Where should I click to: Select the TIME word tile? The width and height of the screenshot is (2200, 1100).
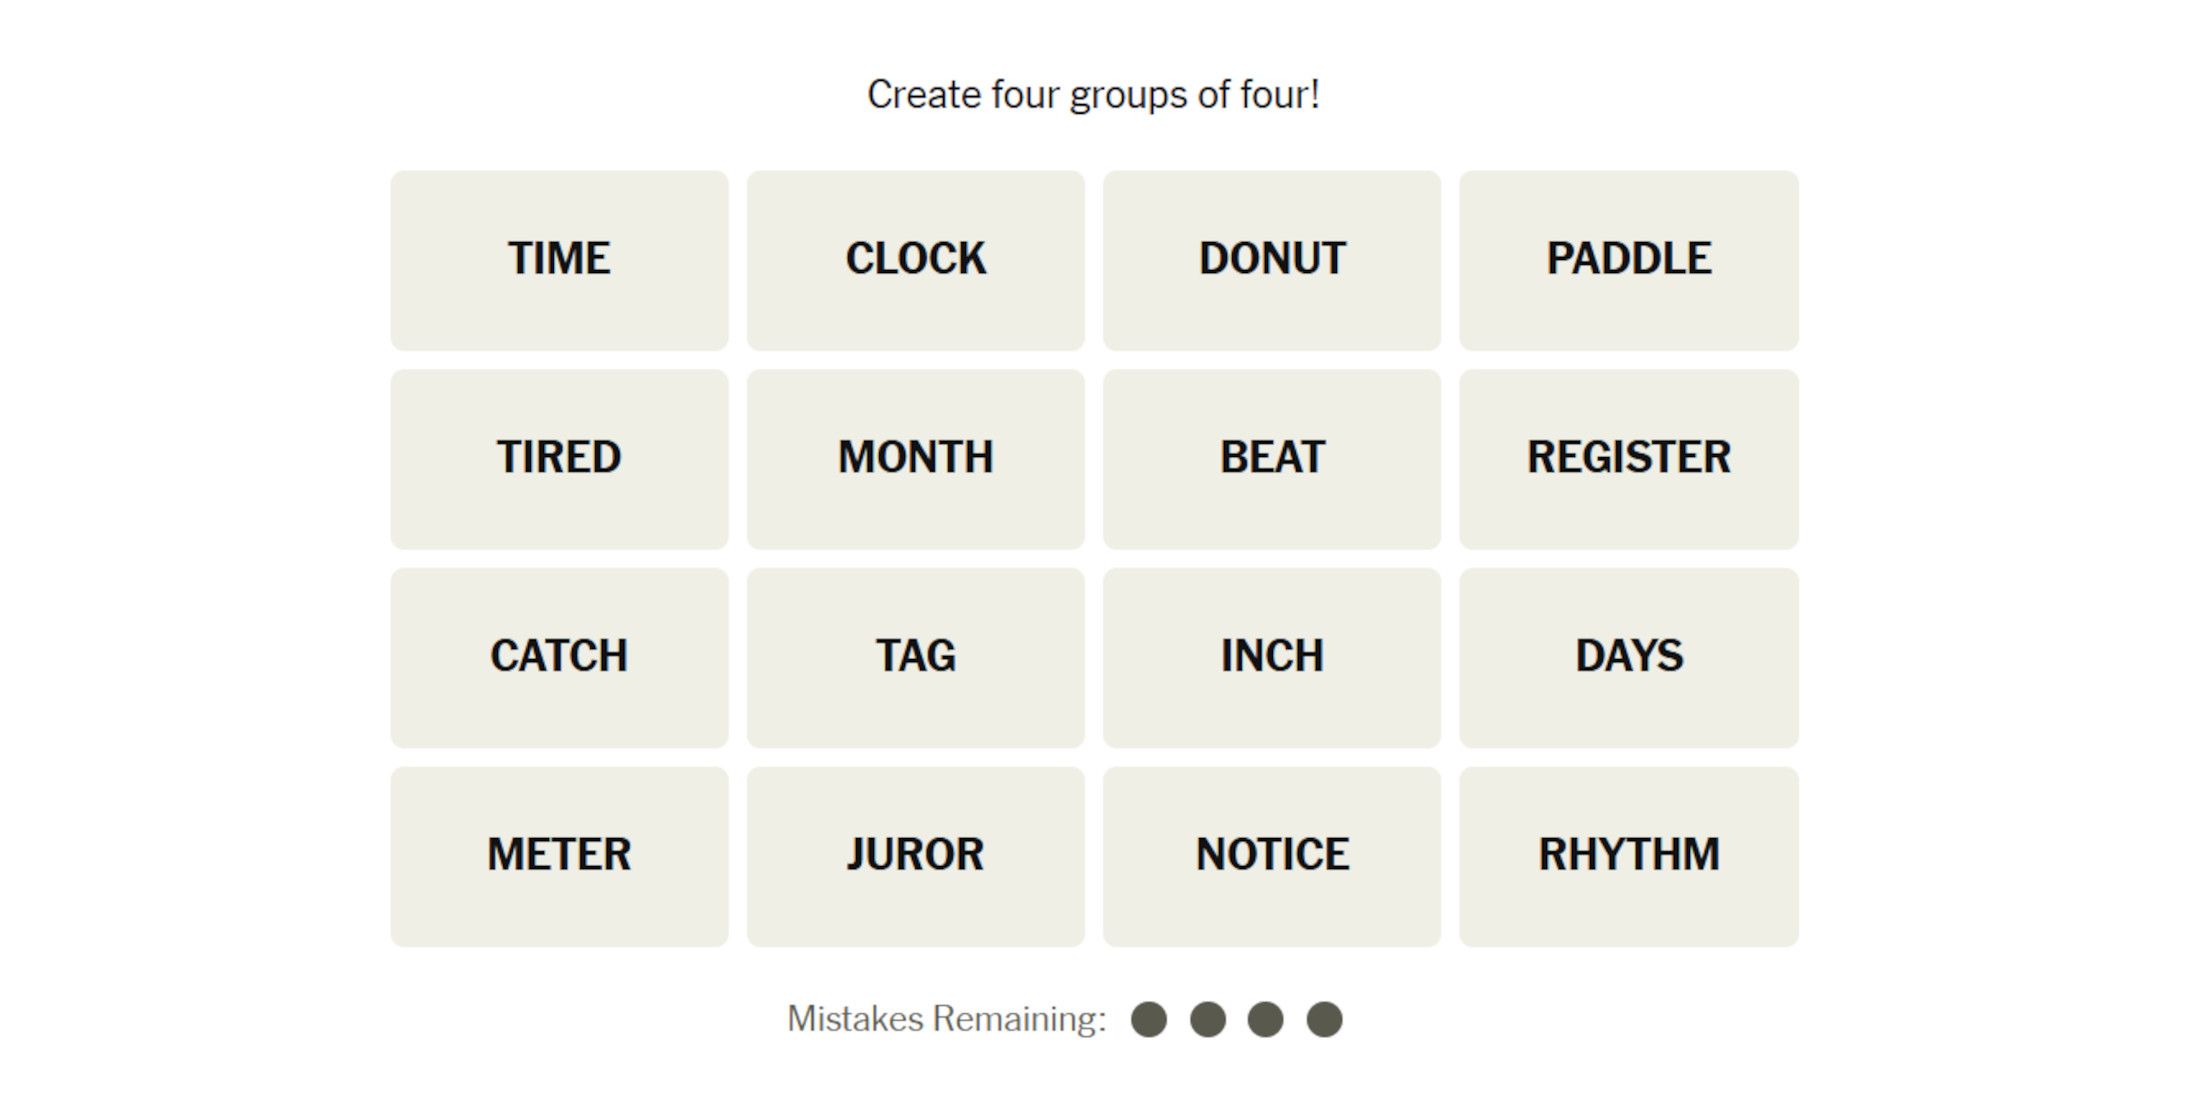[559, 260]
